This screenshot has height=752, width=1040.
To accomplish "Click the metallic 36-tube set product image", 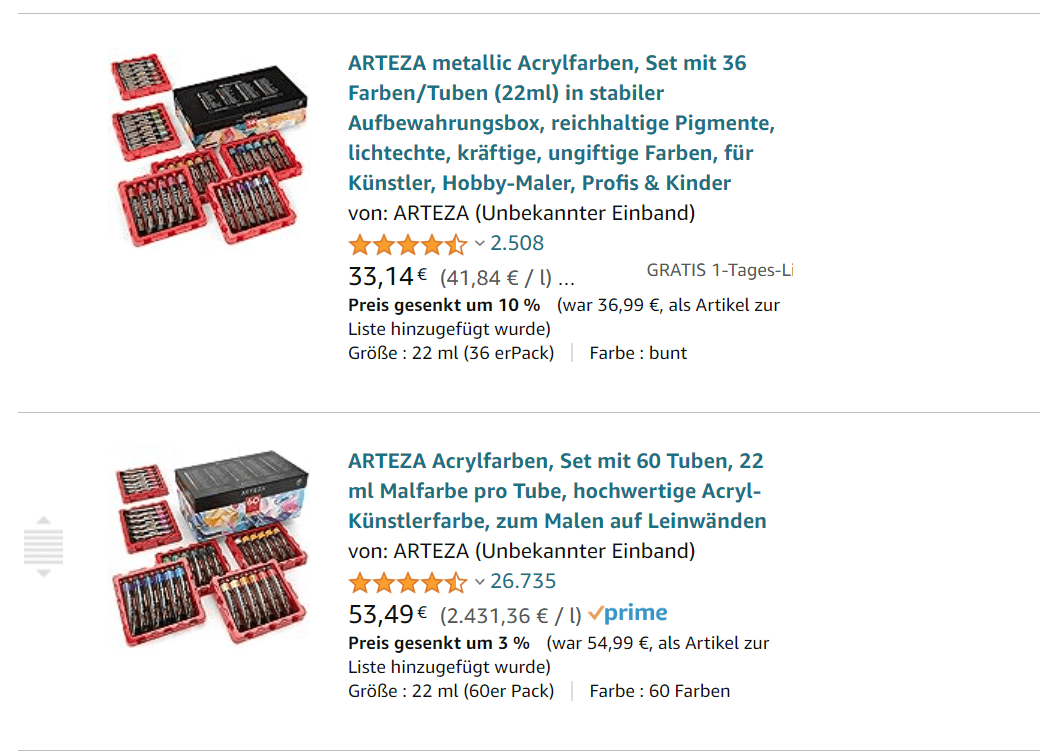I will click(x=210, y=149).
